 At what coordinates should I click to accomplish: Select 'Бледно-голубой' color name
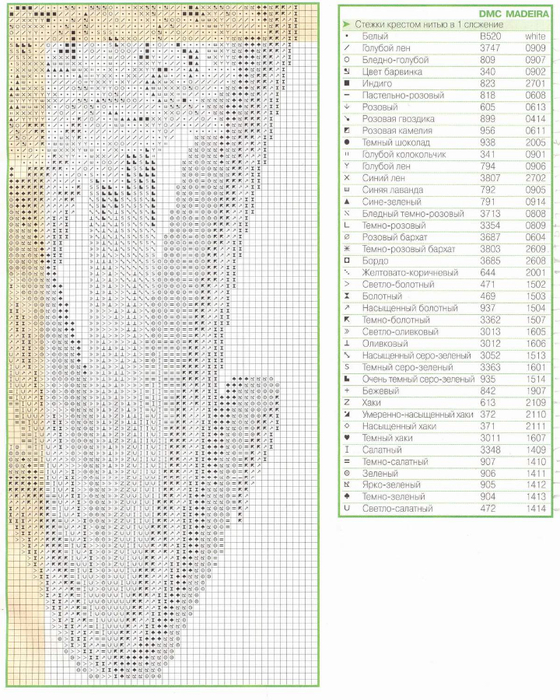coord(395,60)
